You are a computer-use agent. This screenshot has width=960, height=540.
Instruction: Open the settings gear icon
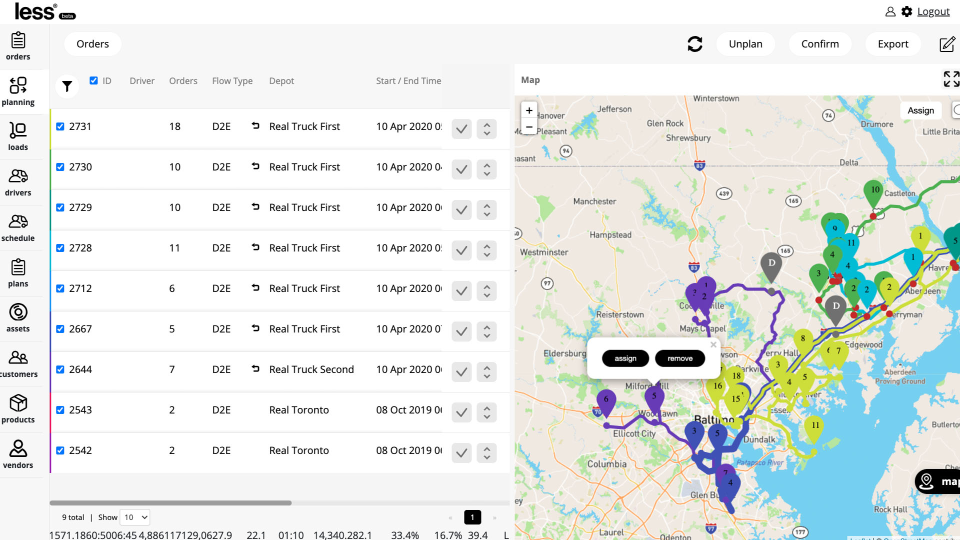[907, 12]
